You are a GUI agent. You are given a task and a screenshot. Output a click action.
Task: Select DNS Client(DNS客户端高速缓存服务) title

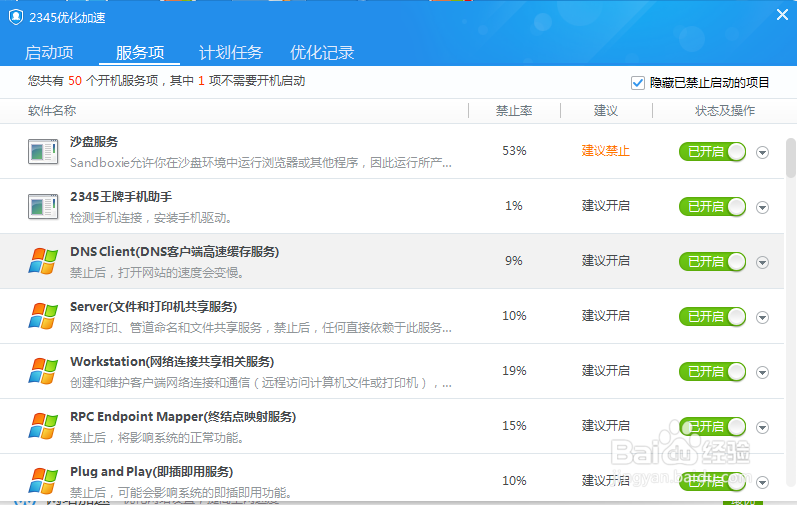tap(174, 251)
